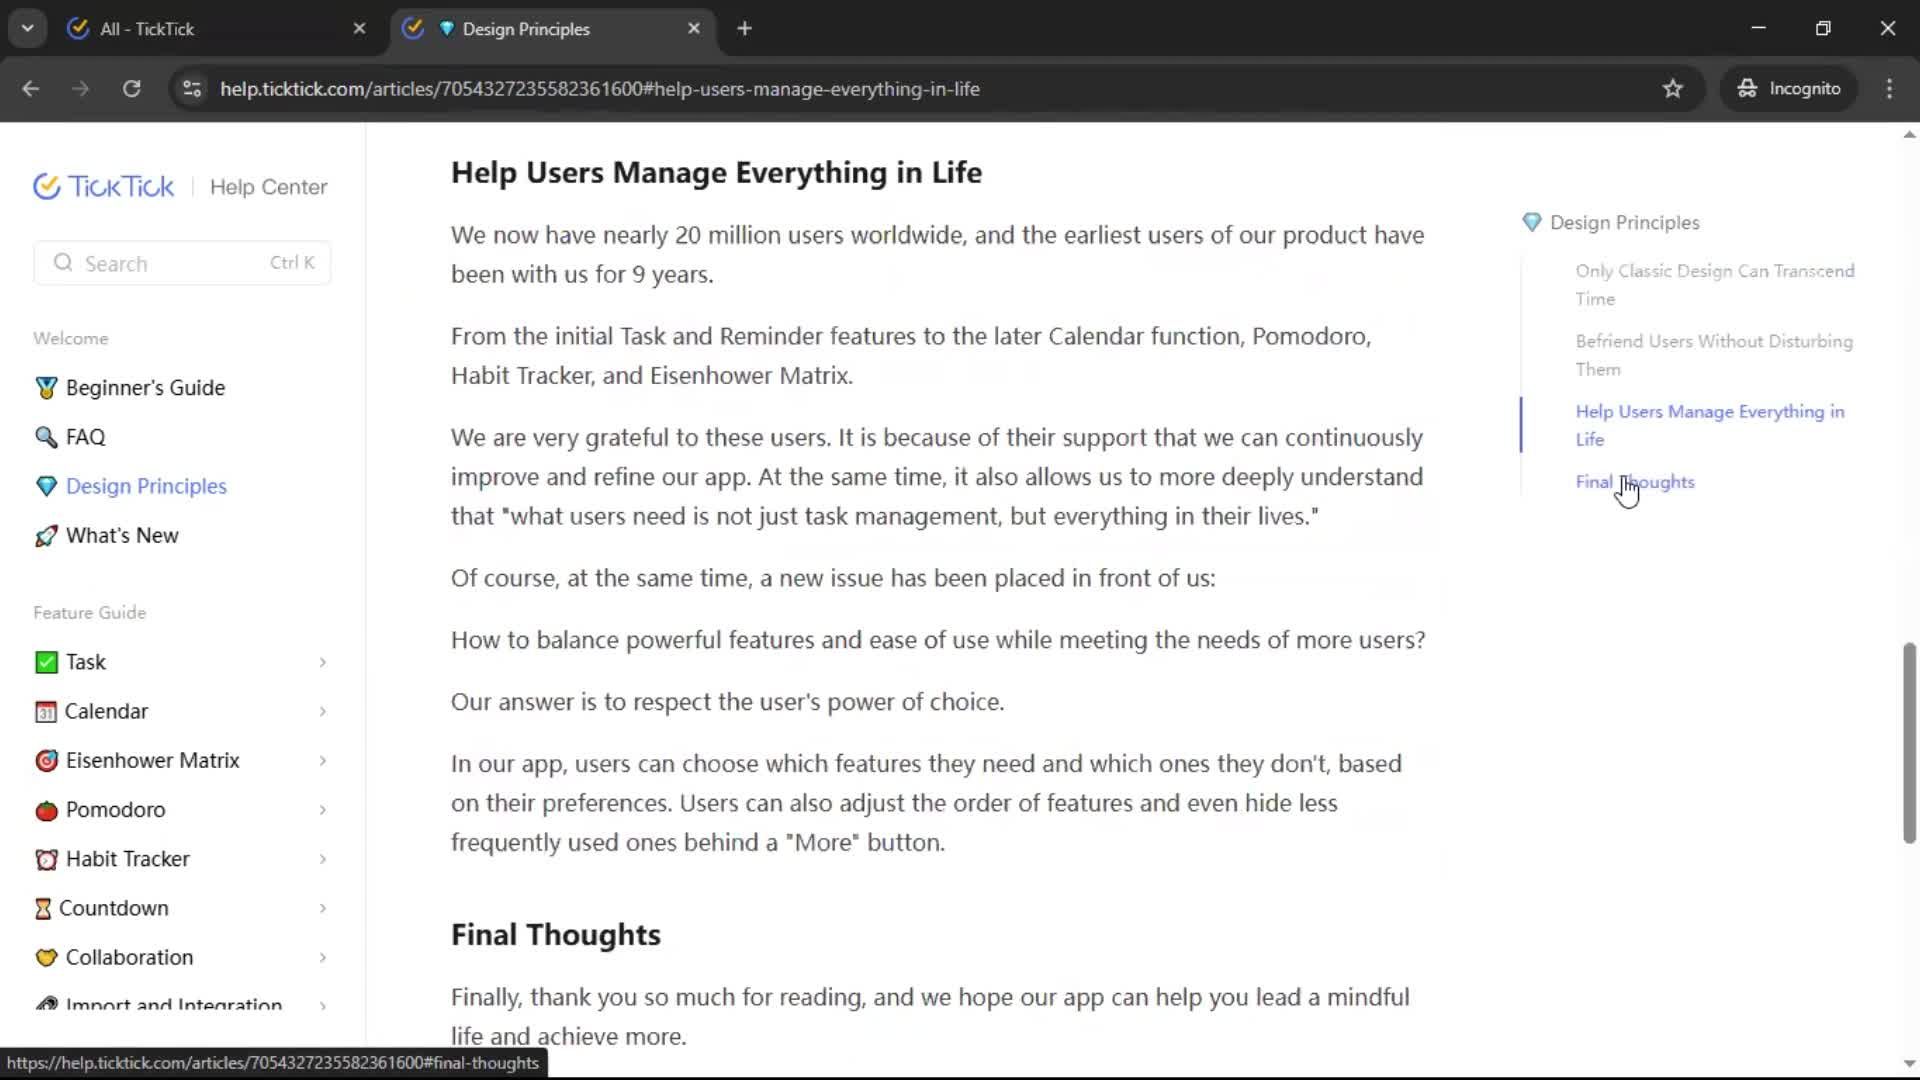Screen dimensions: 1920x1080
Task: Click the page vertical scrollbar thumb
Action: pos(1908,742)
